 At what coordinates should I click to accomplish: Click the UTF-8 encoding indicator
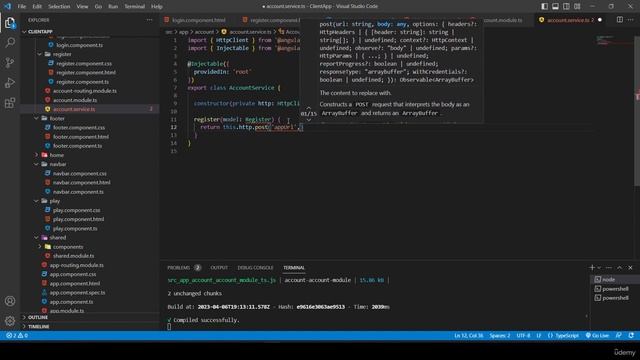pos(523,336)
